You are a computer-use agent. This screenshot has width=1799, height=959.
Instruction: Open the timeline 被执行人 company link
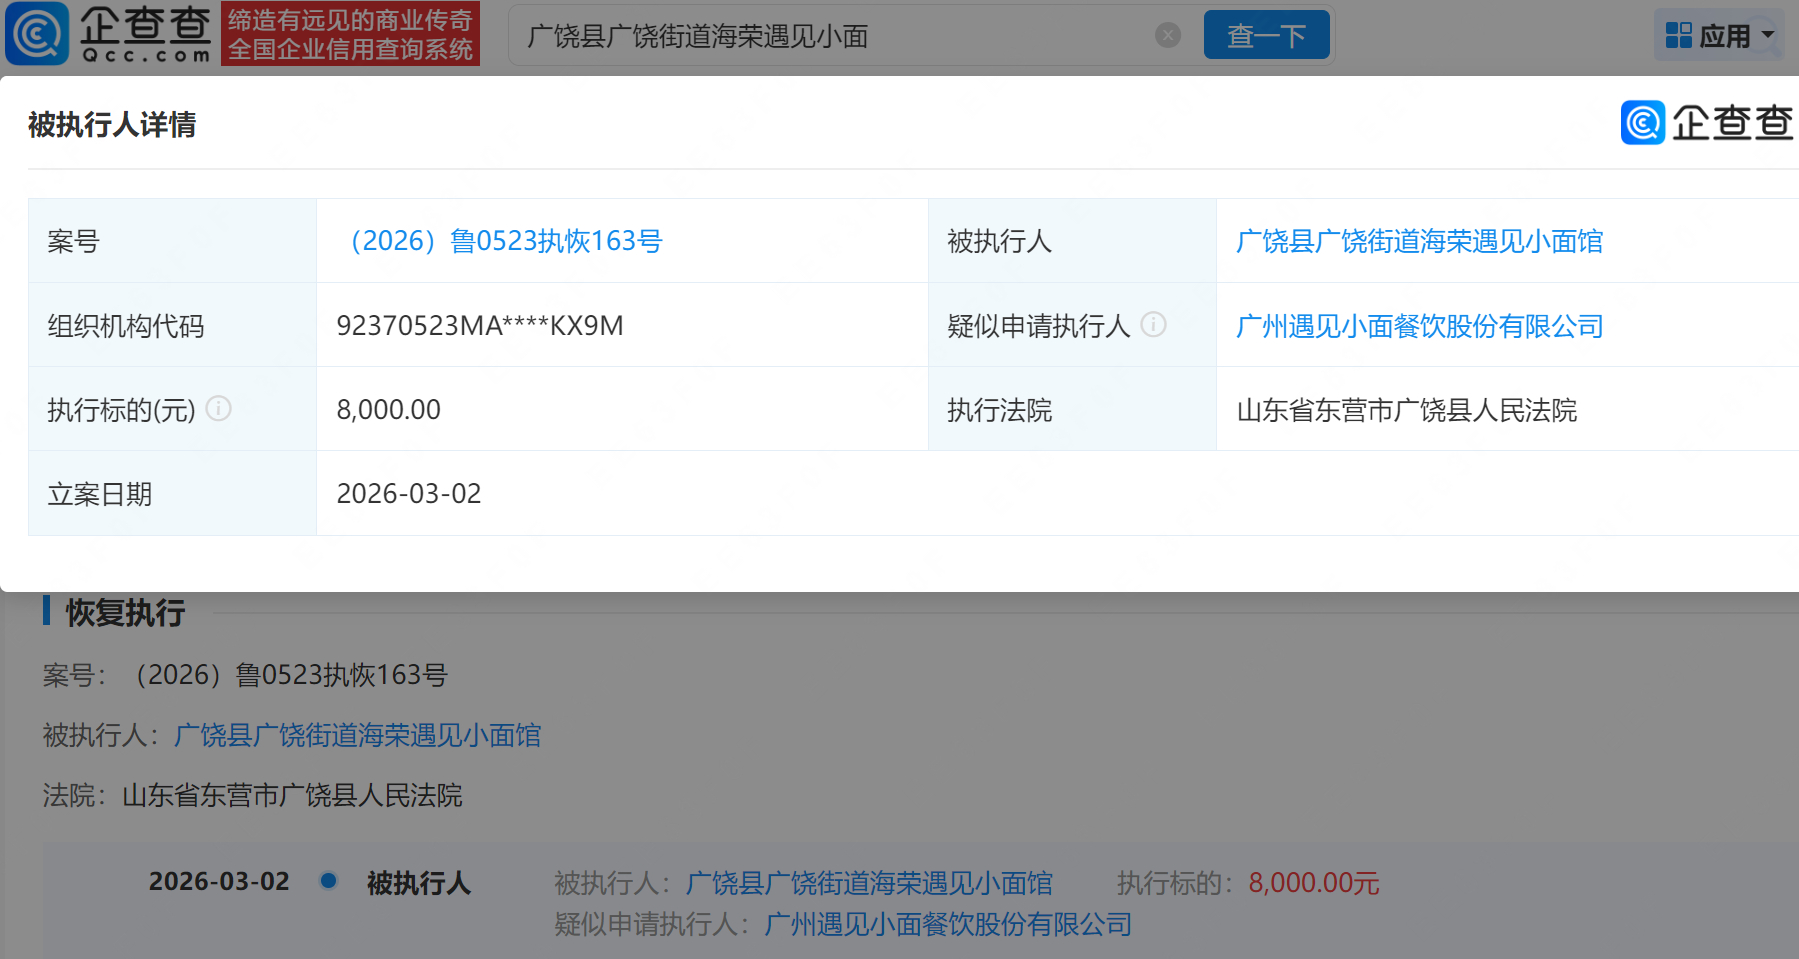pos(869,883)
